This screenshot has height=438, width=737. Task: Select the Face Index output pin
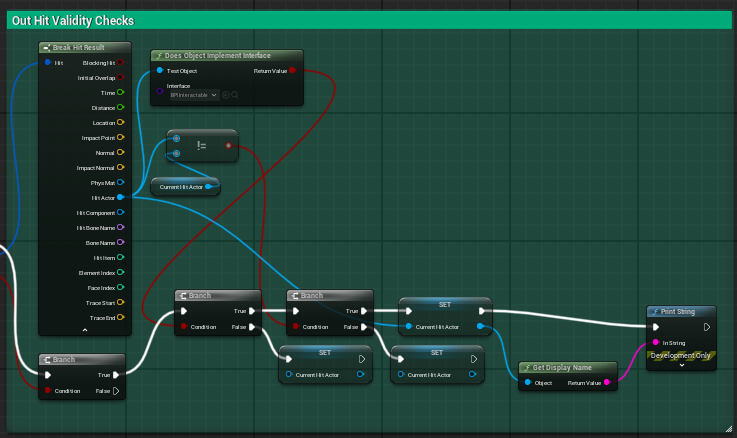click(121, 287)
